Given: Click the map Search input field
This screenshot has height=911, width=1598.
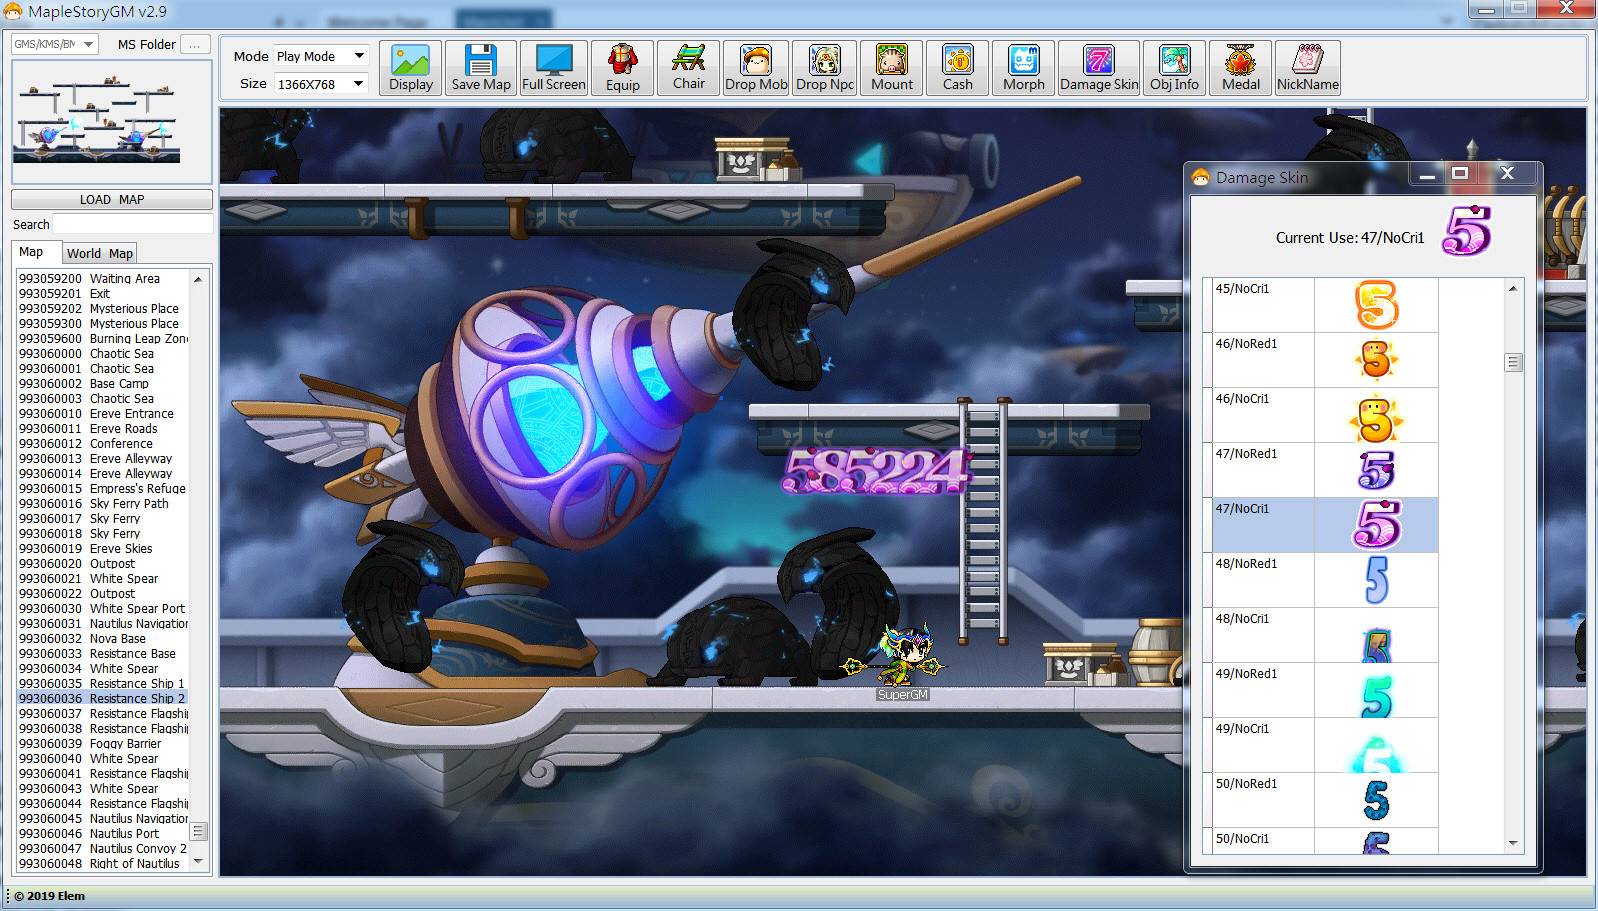Looking at the screenshot, I should point(132,224).
